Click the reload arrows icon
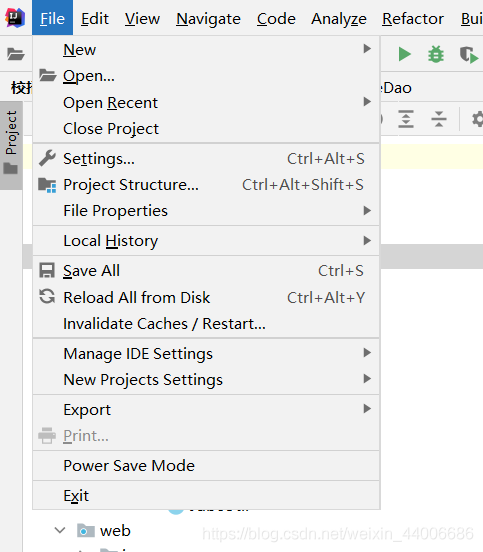The image size is (483, 552). 47,296
